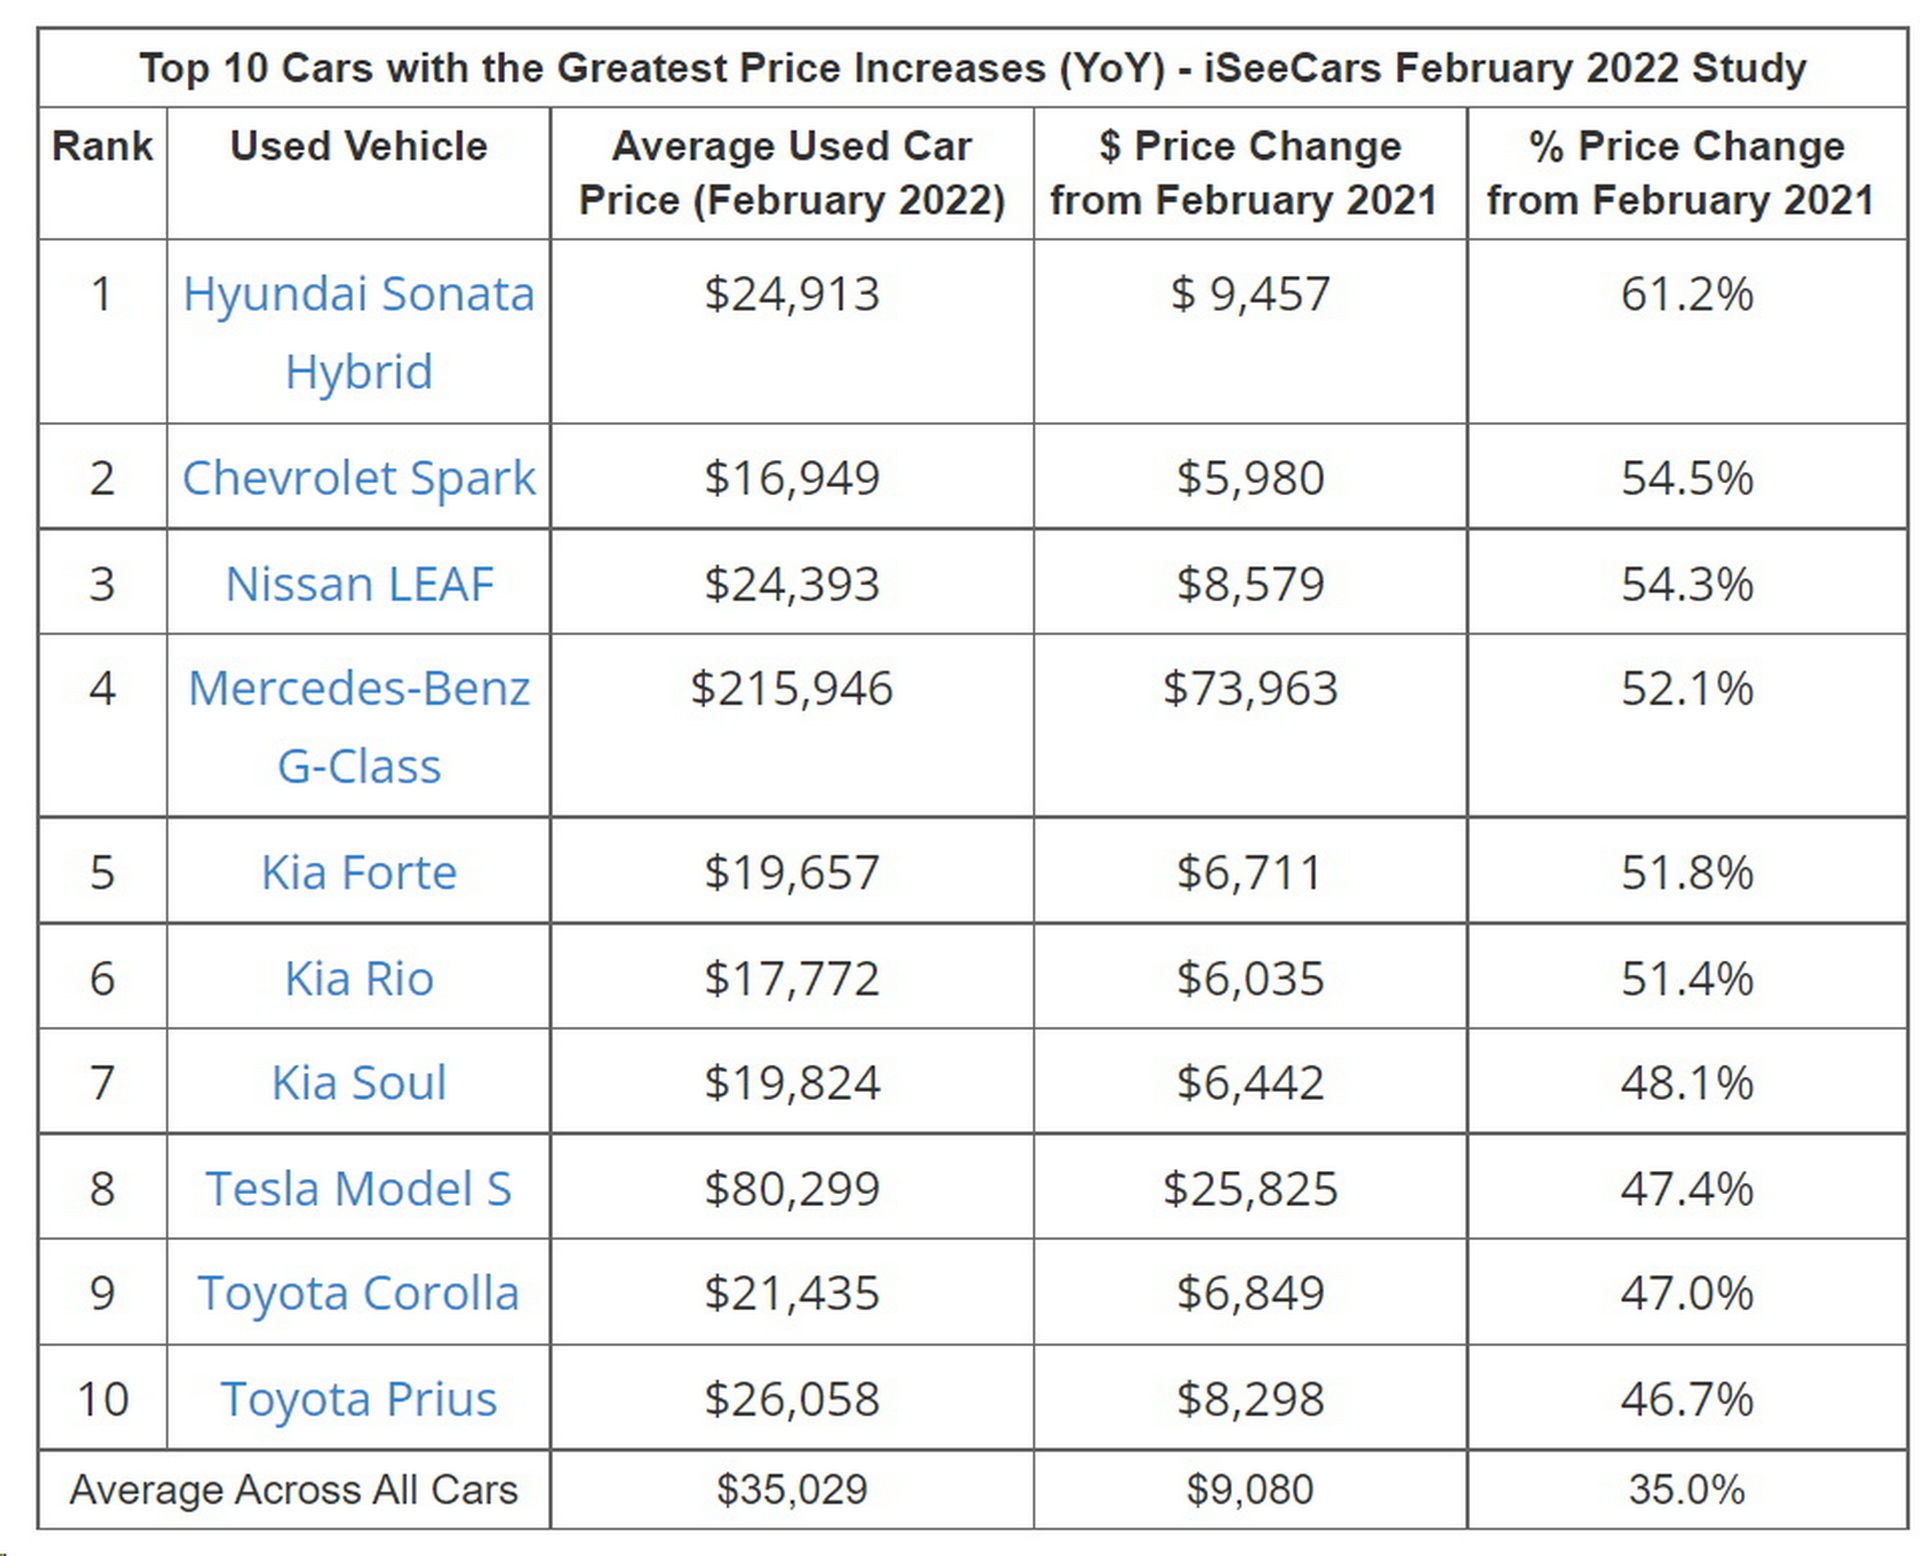1920x1556 pixels.
Task: Click the Average Across All Cars label
Action: (293, 1490)
